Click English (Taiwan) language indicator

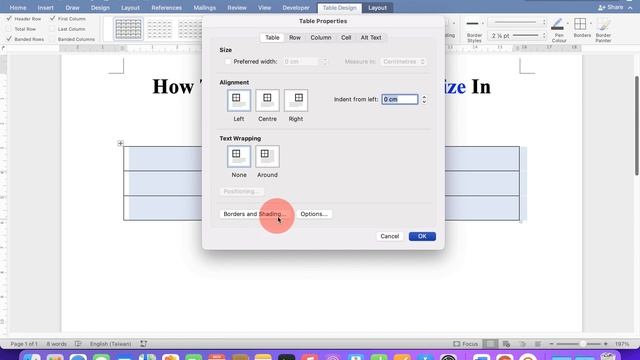click(x=111, y=344)
